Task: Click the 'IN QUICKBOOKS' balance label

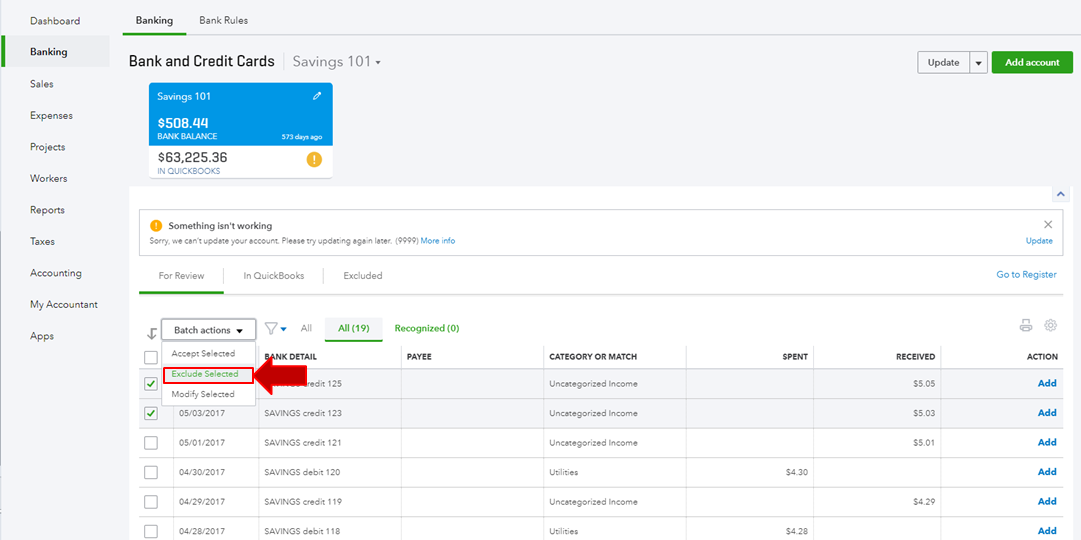Action: pos(189,171)
